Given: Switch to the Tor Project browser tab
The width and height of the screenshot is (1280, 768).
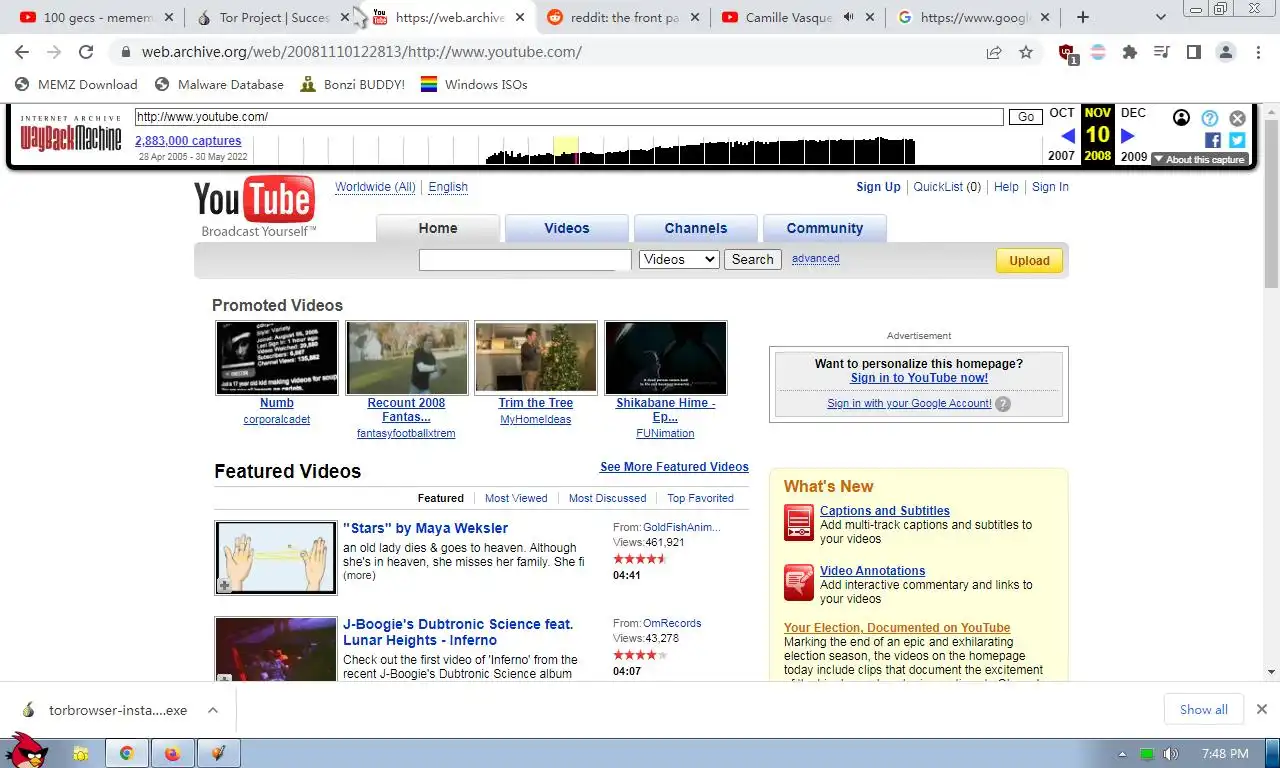Looking at the screenshot, I should 272,17.
